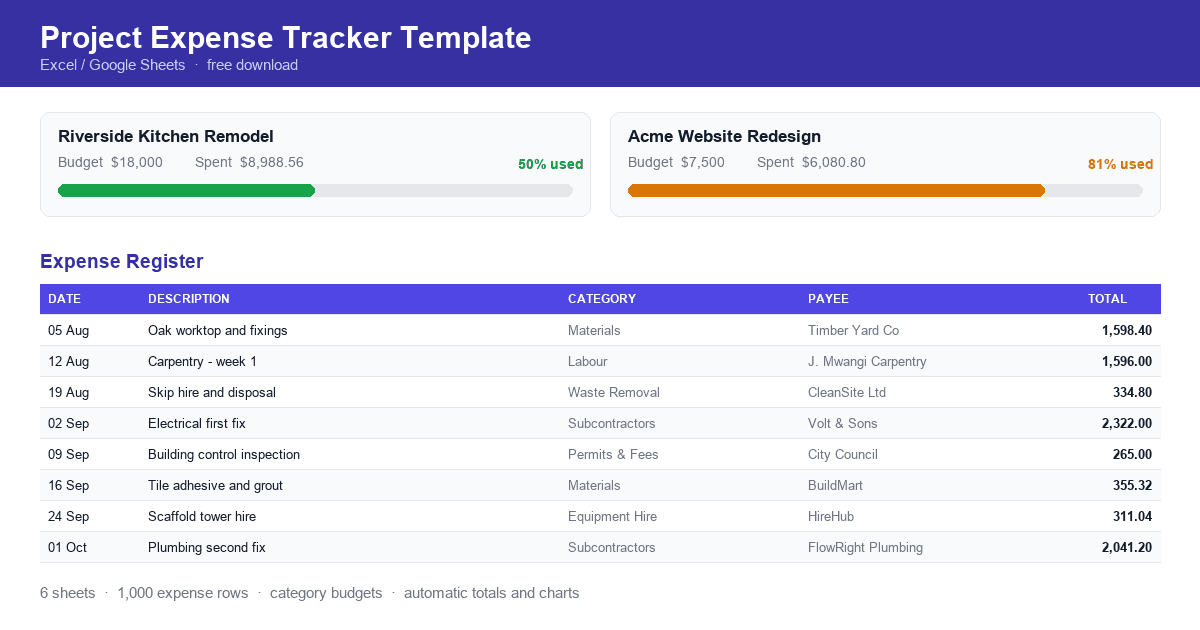Screen dimensions: 1200x630
Task: Click the 09 Sep date cell
Action: (x=68, y=454)
